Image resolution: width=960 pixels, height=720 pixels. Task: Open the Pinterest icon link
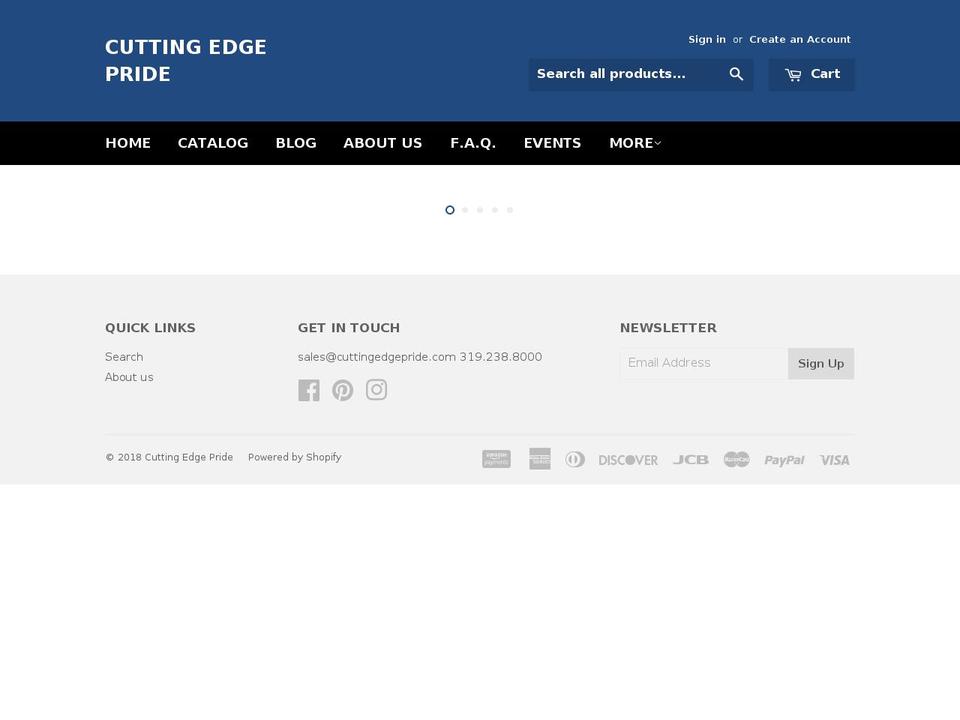coord(342,390)
